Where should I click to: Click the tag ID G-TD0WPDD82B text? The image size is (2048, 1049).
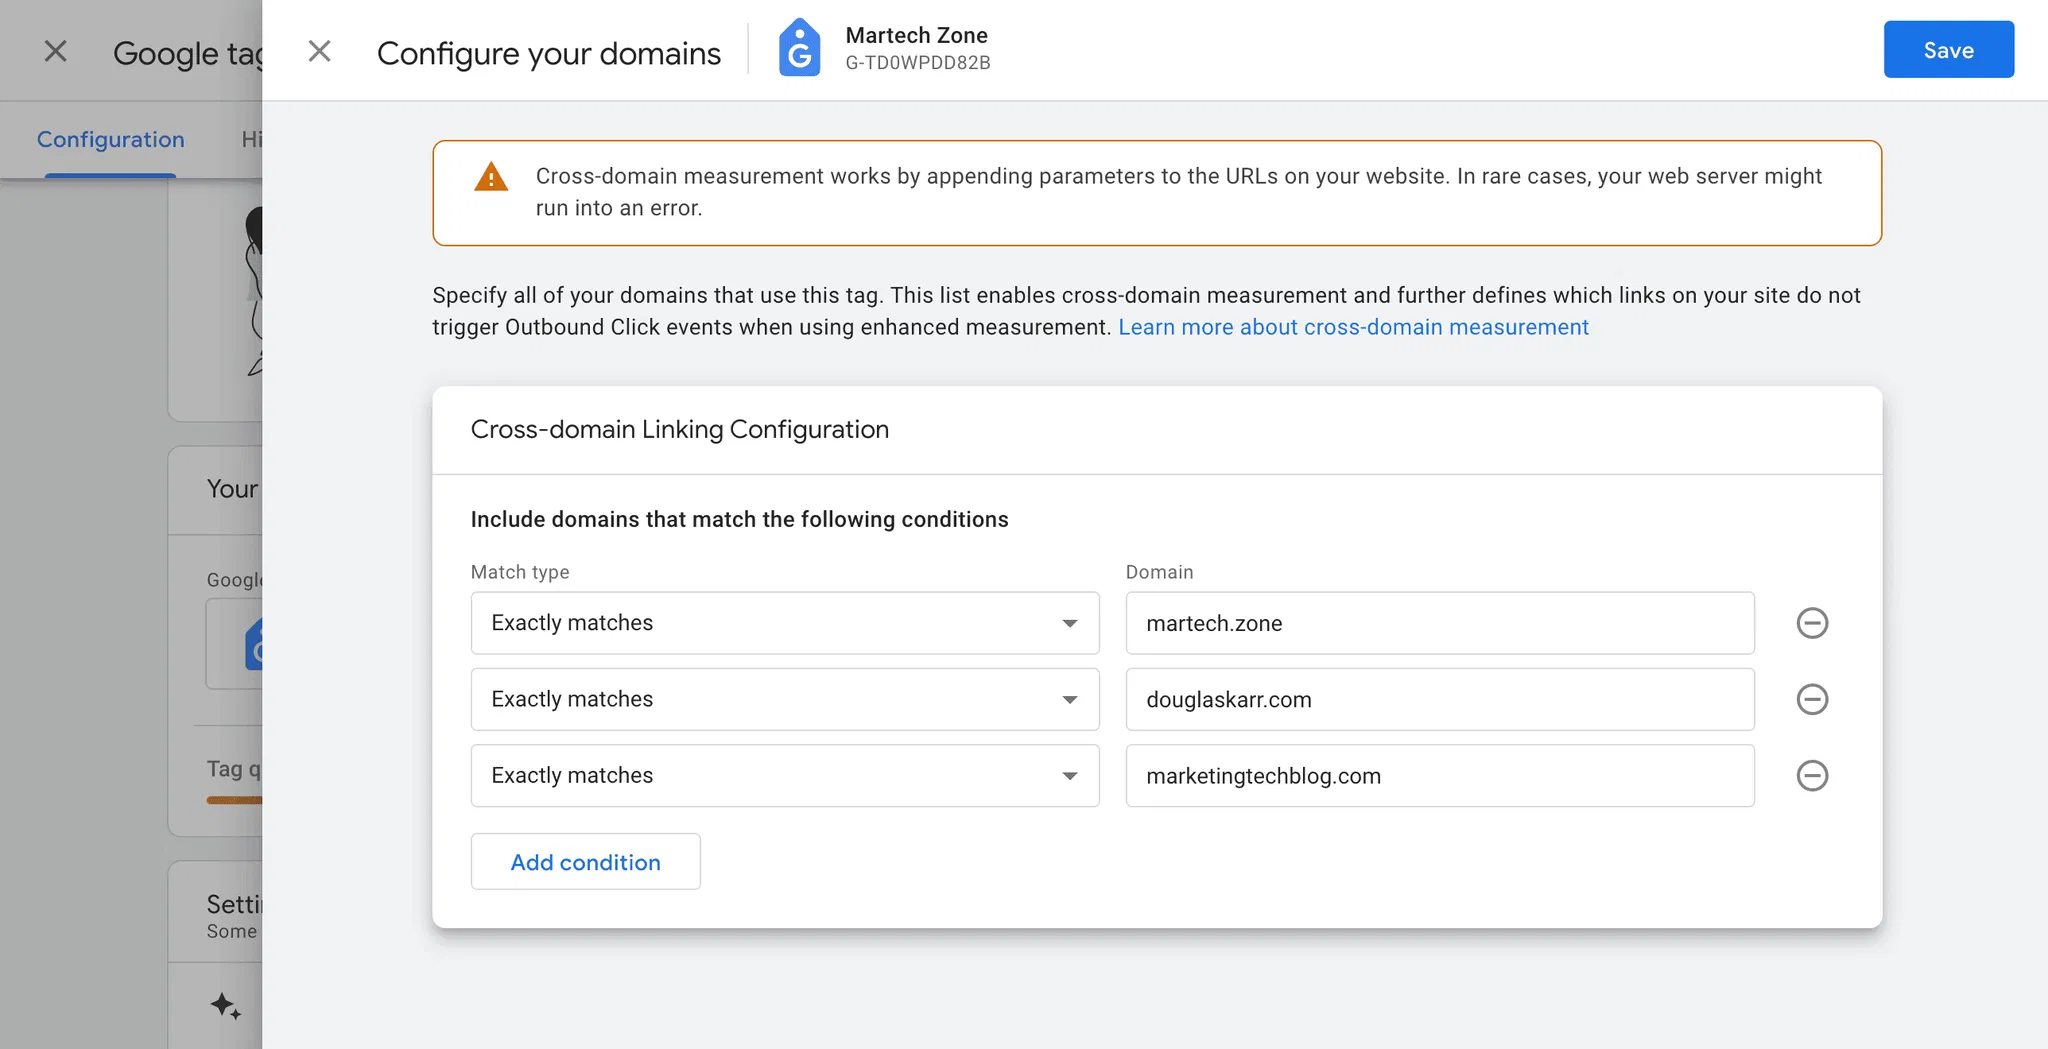(917, 63)
